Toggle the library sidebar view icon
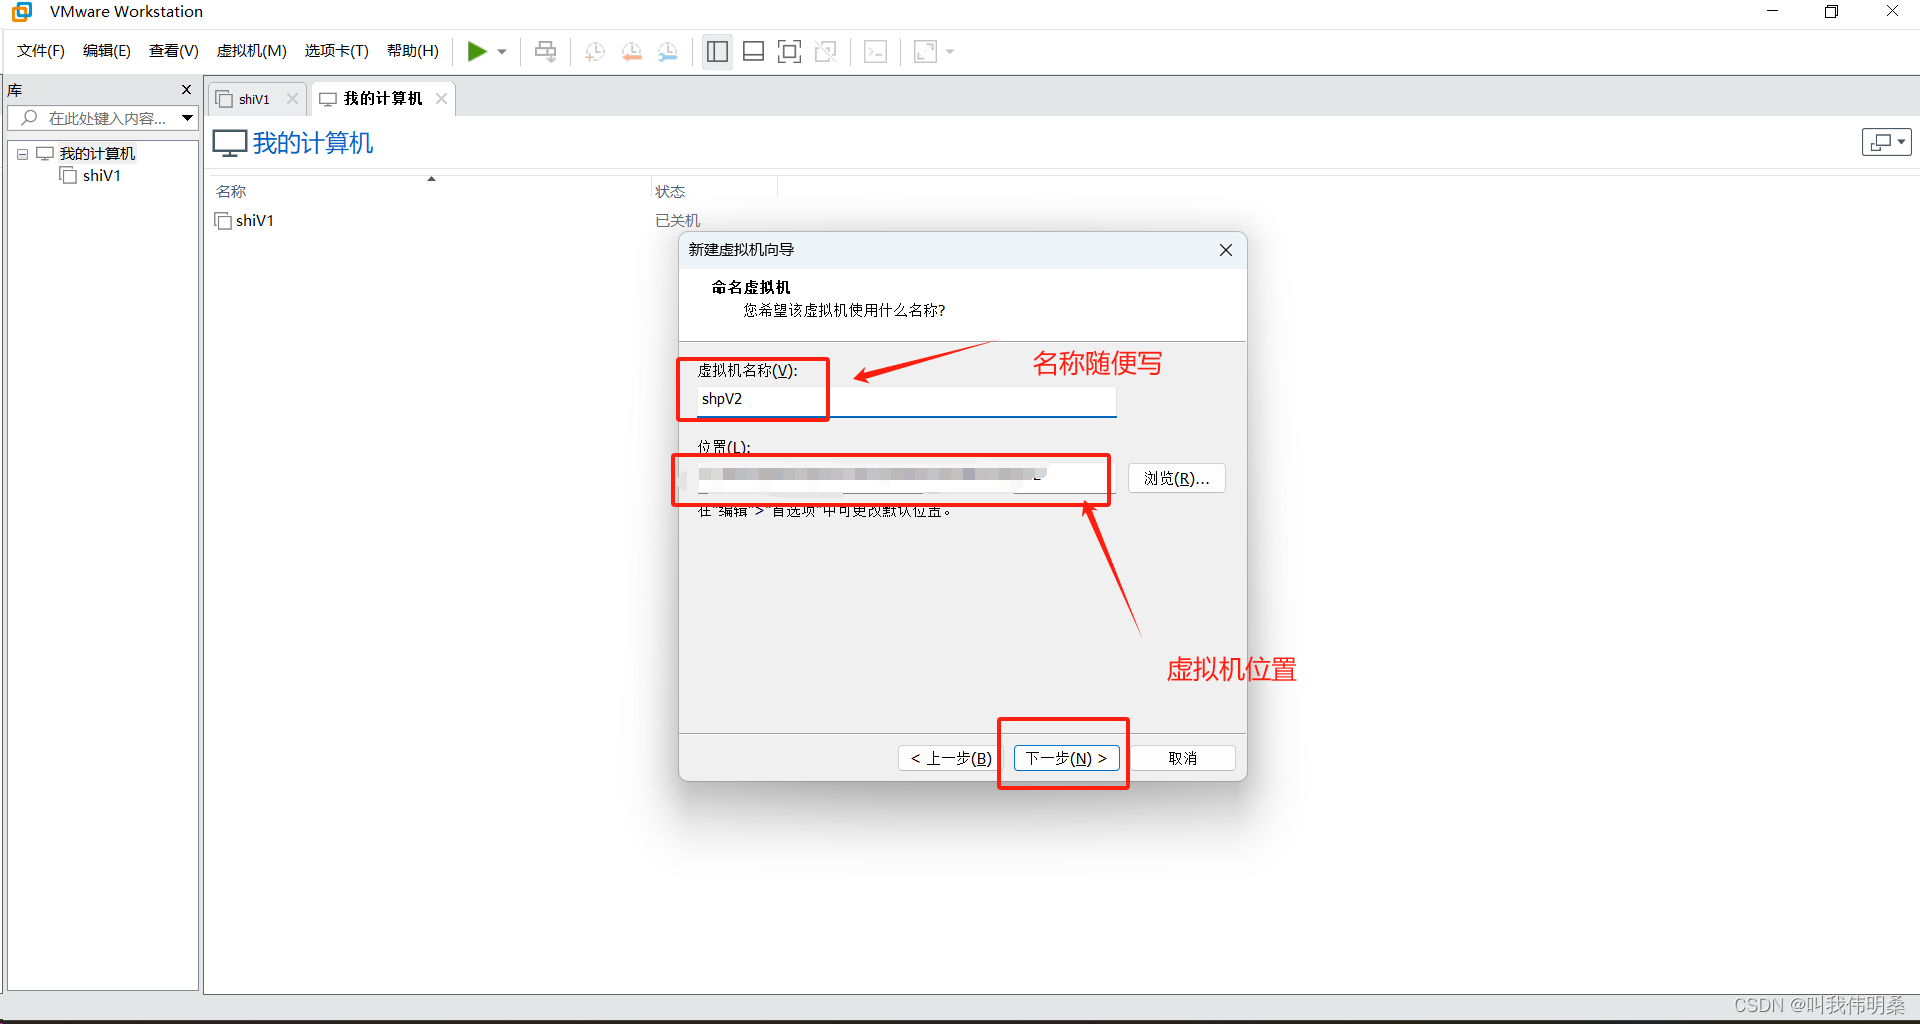 click(717, 51)
